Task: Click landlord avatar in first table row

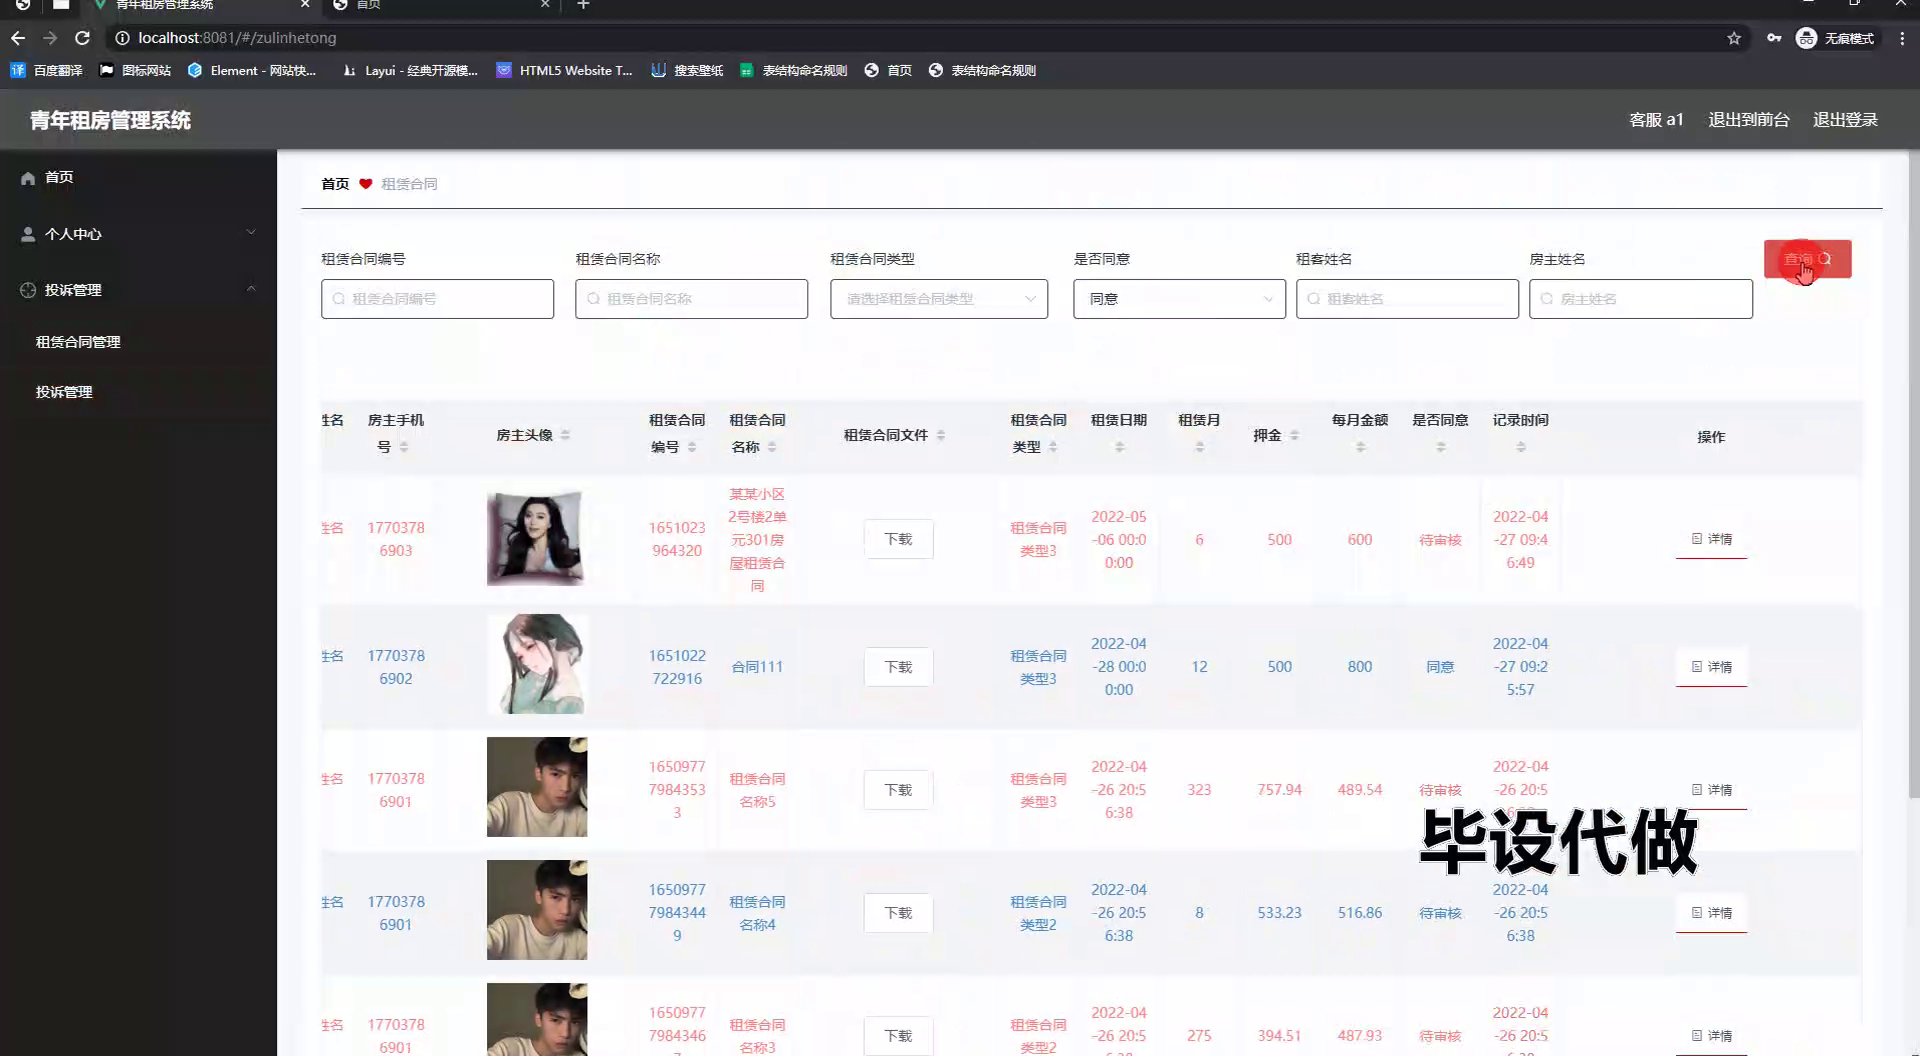Action: point(535,538)
